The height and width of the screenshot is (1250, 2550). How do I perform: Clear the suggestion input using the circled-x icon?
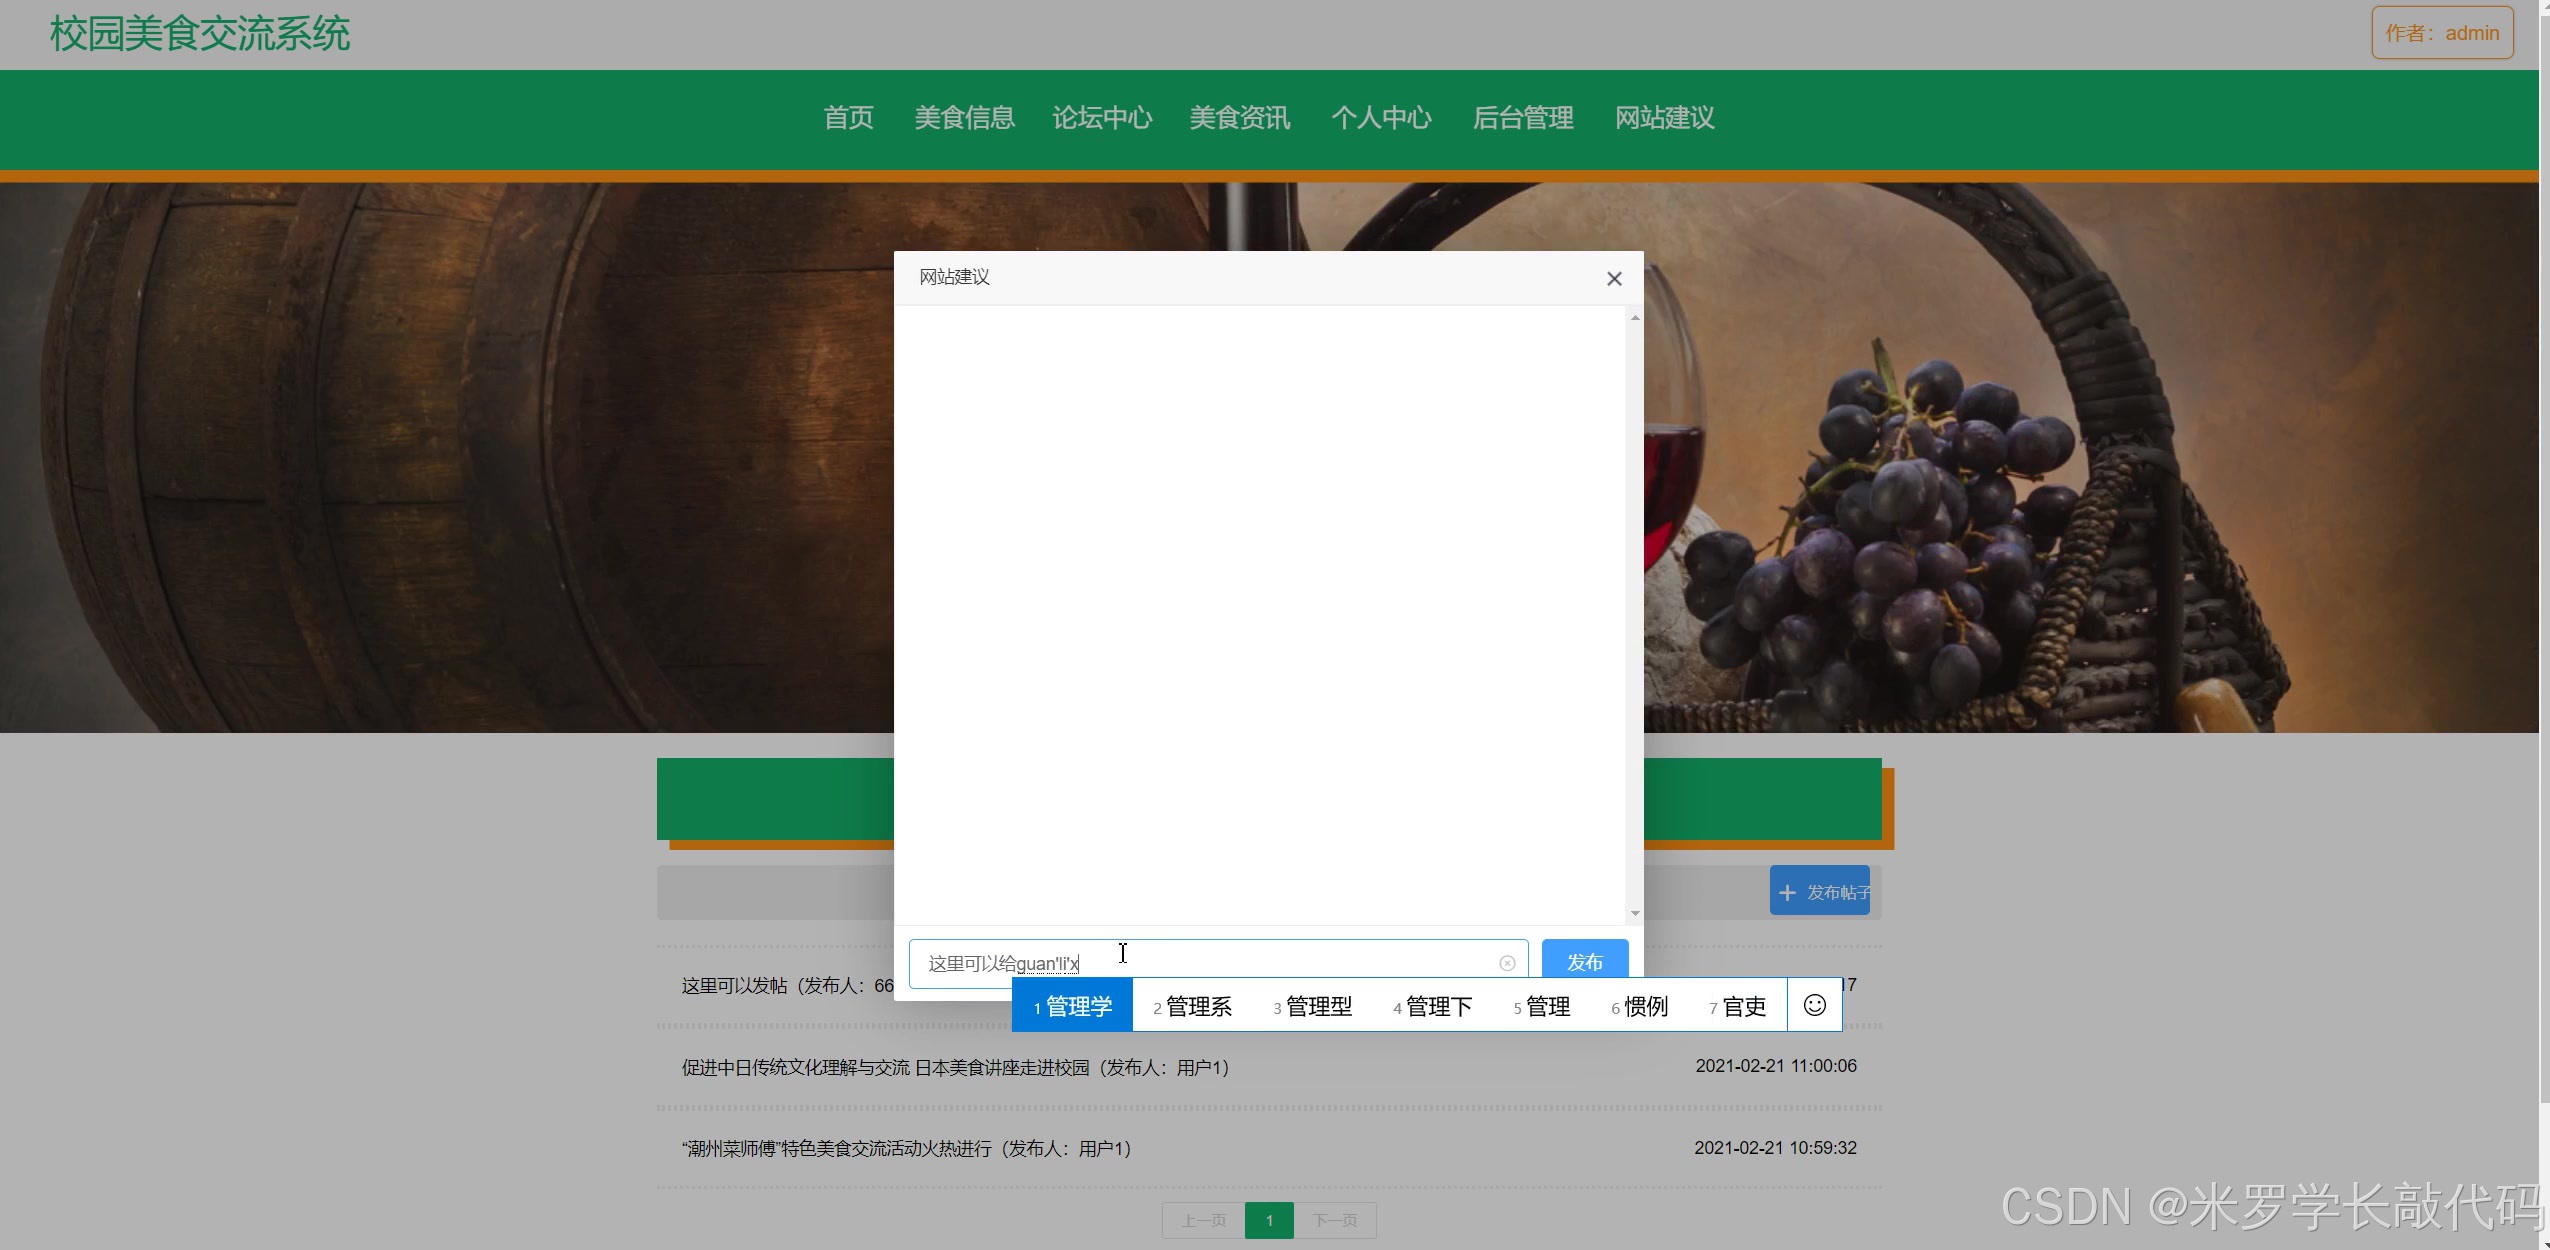tap(1505, 962)
